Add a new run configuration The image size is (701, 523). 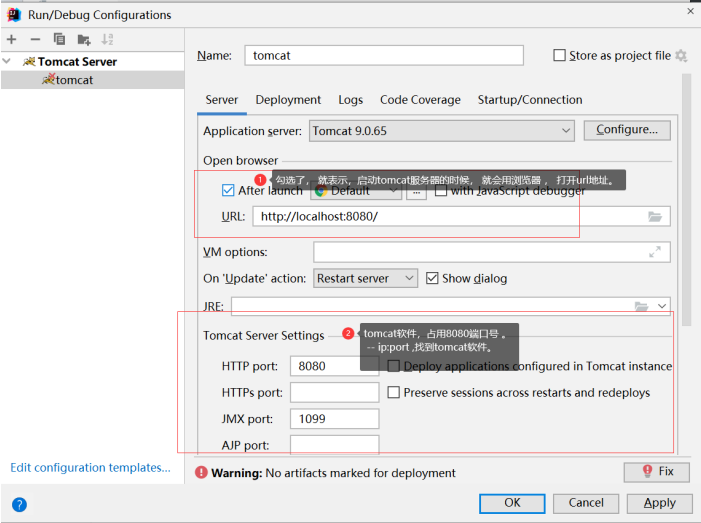12,39
